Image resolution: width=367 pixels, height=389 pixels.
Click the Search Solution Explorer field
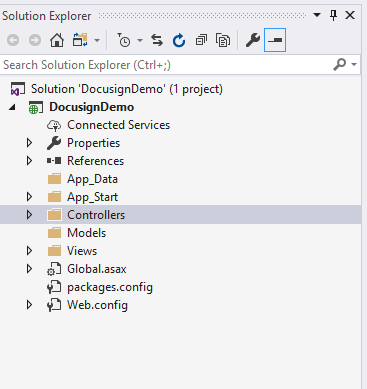(167, 65)
